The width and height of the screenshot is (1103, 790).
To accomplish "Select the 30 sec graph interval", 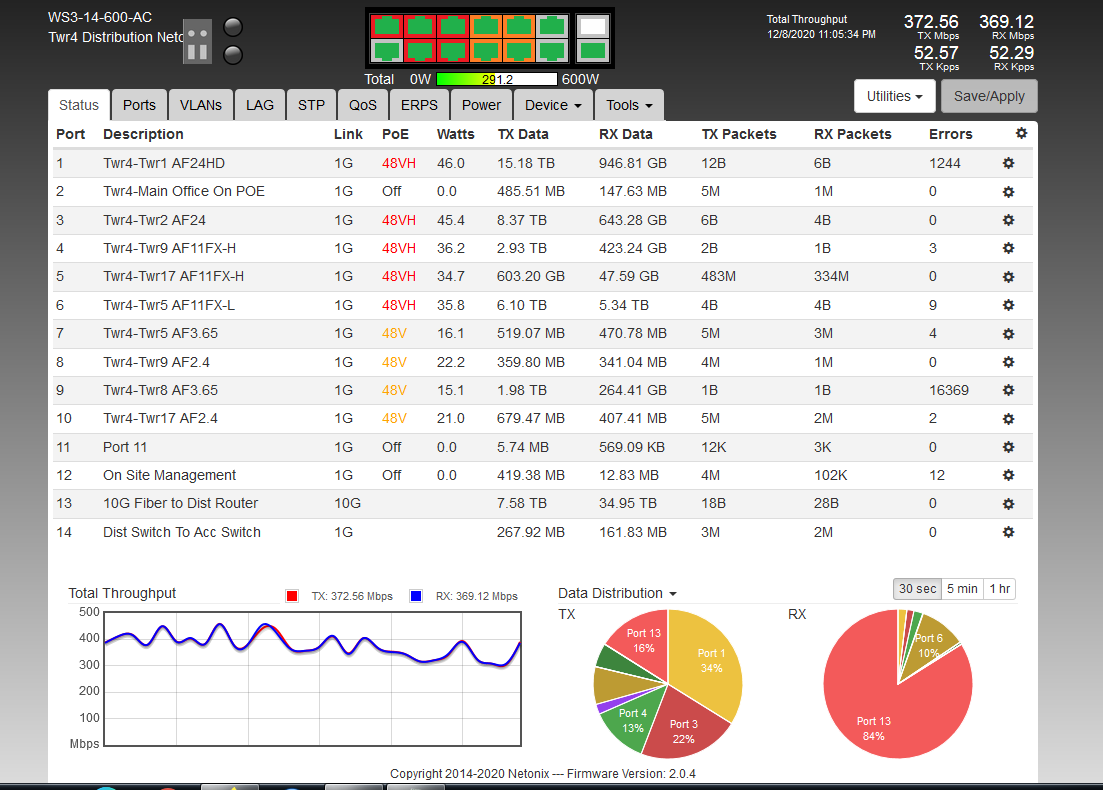I will pos(917,589).
